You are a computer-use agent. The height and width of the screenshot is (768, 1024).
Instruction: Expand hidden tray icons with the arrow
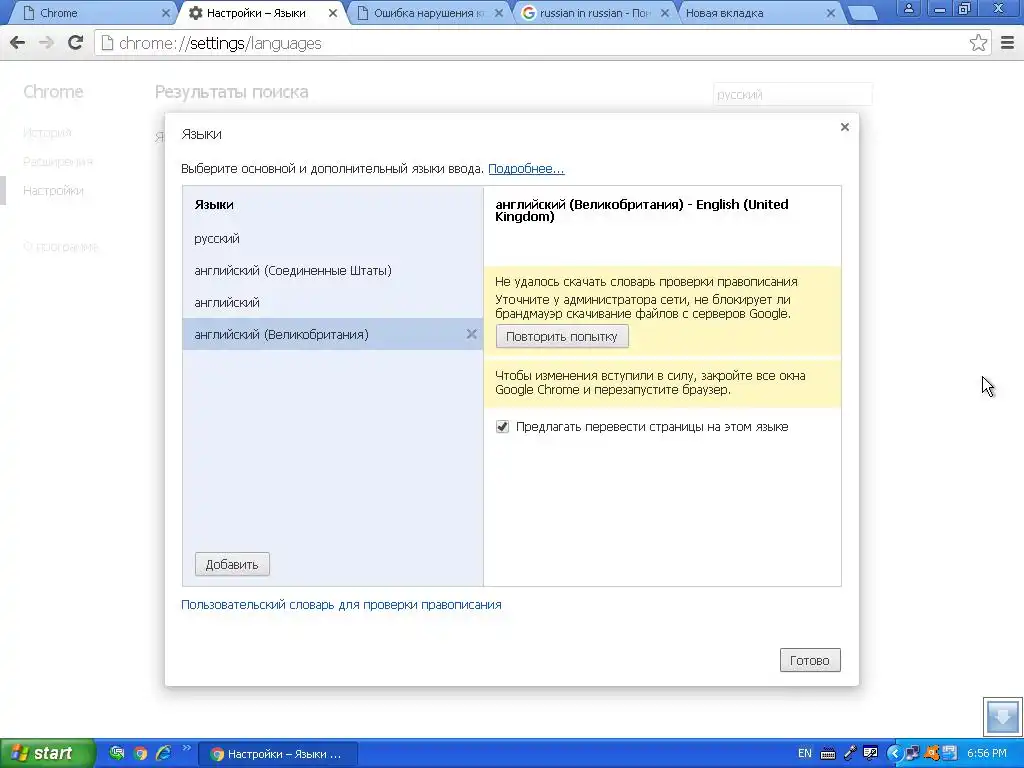(894, 754)
